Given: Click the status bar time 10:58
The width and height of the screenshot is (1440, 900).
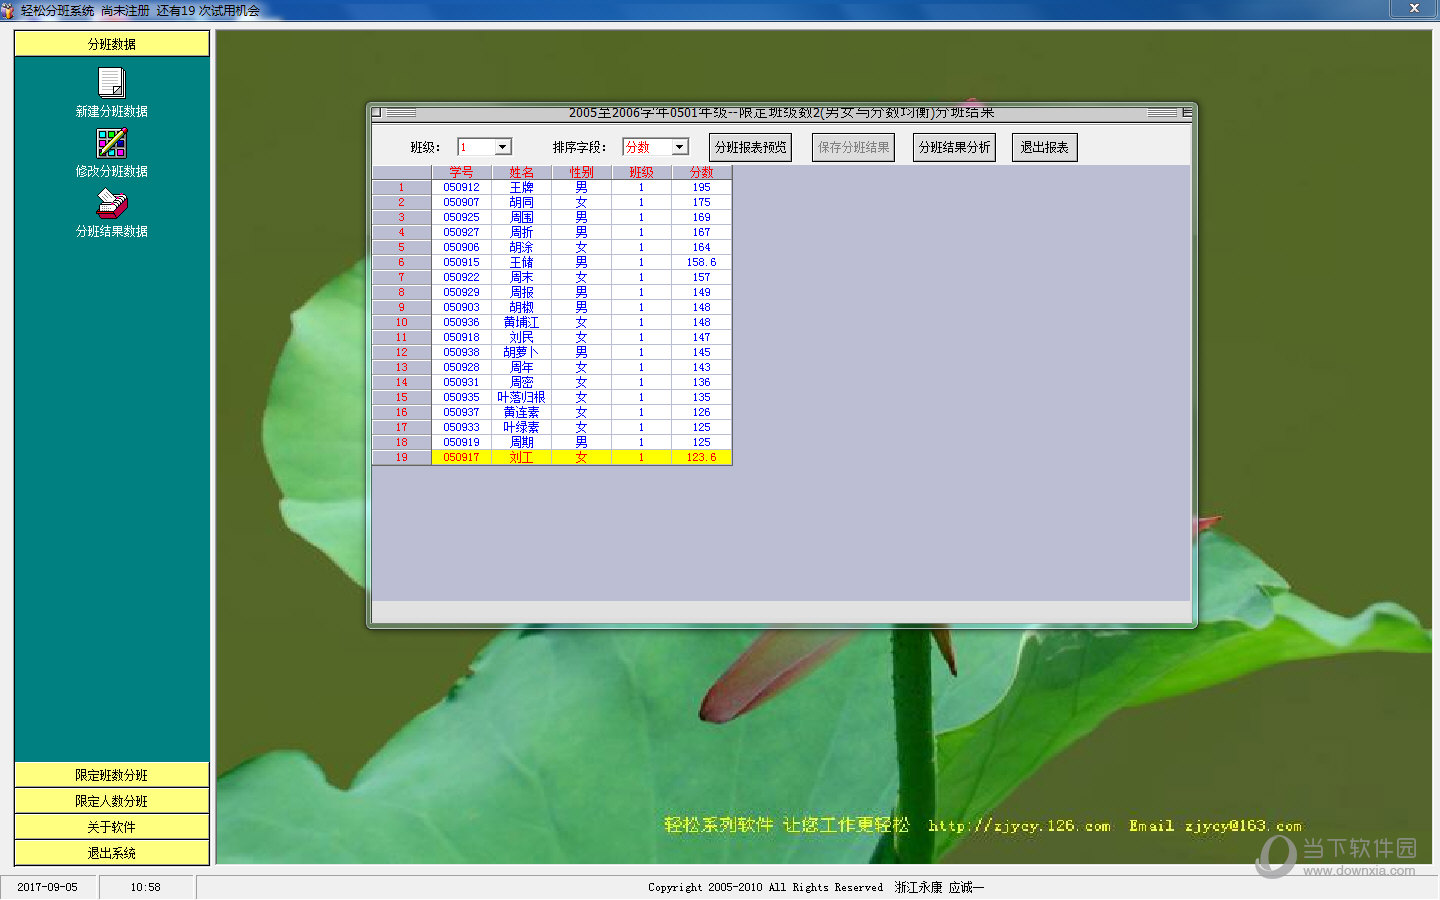Looking at the screenshot, I should click(145, 887).
